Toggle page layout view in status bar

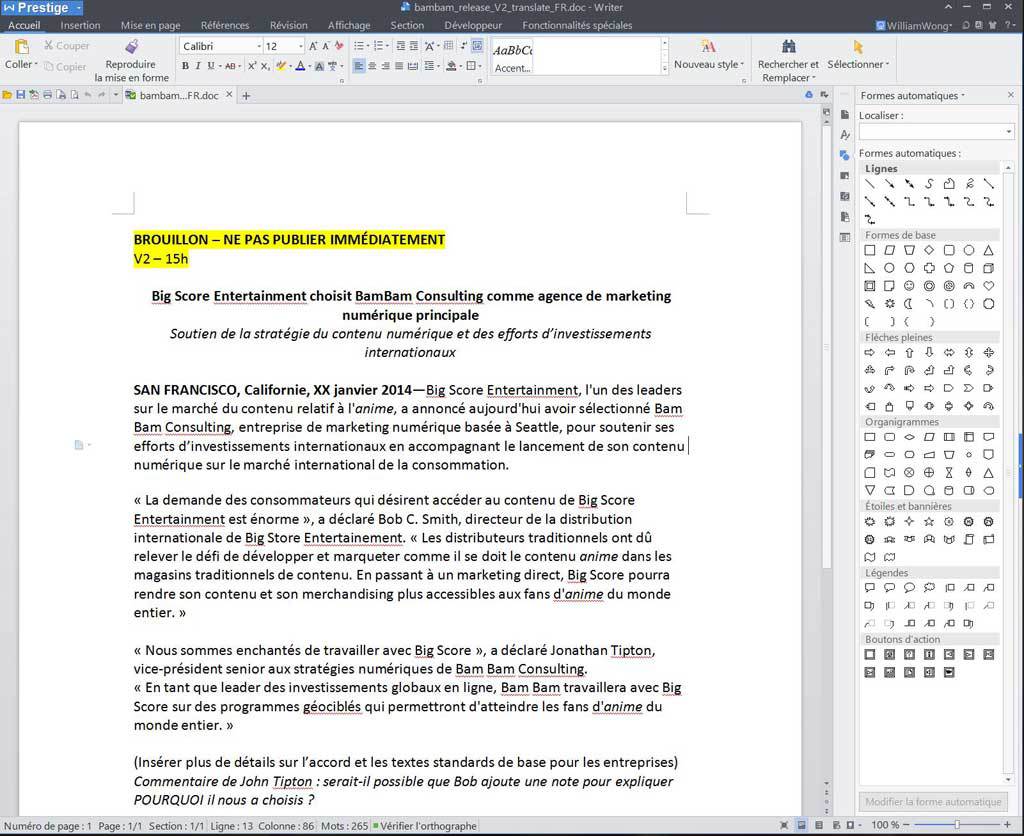click(801, 826)
